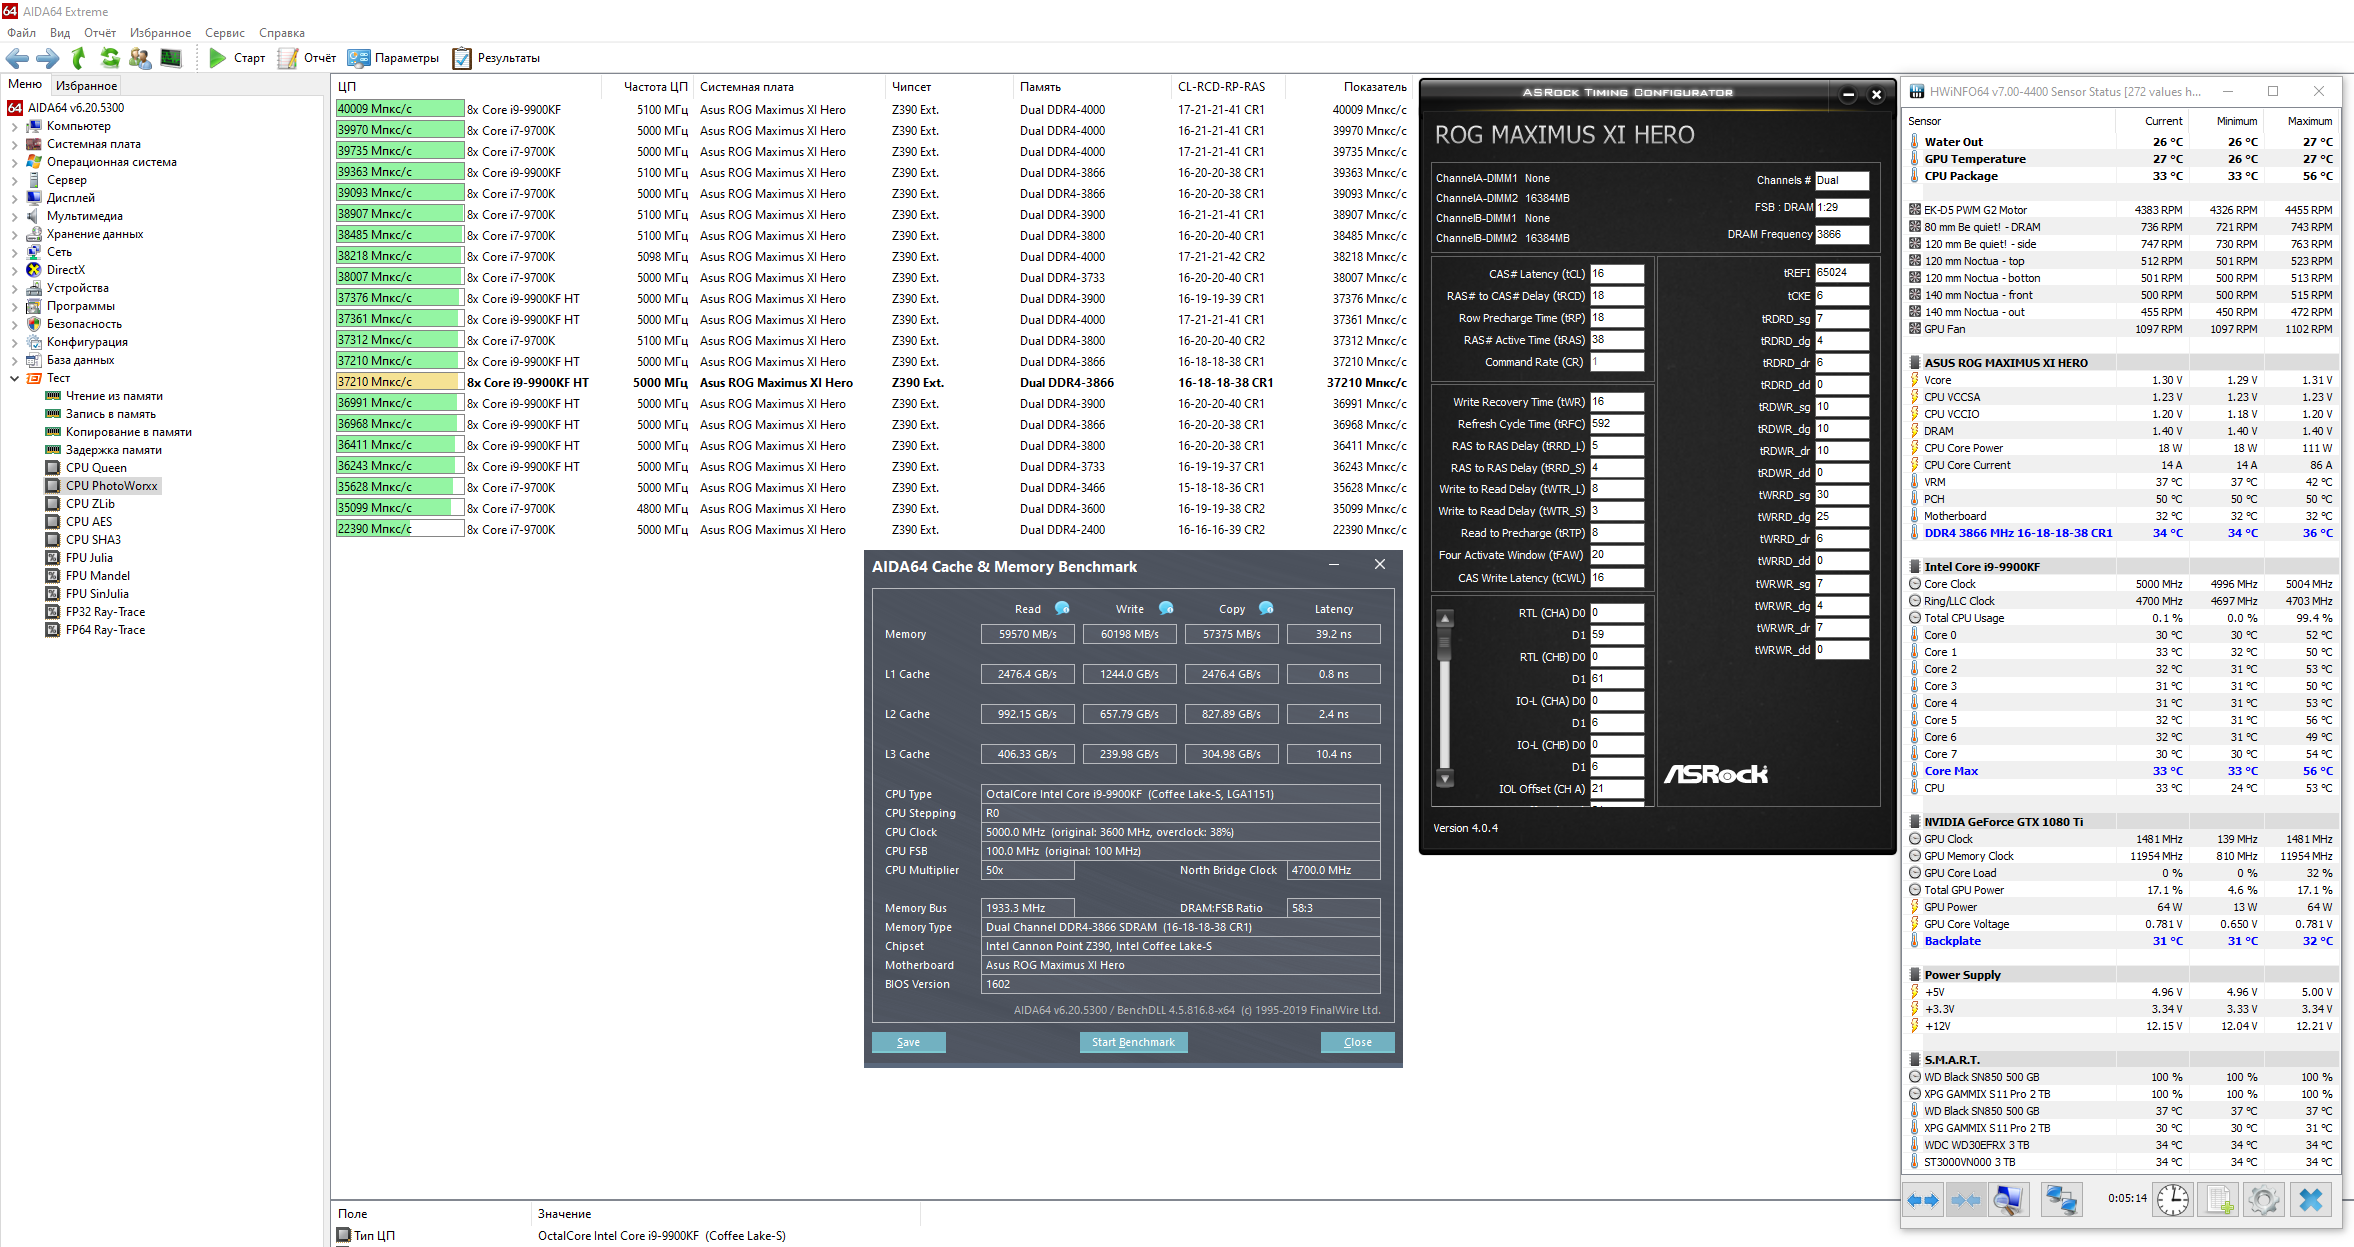Toggle the Memory Copy info bubble
Image resolution: width=2354 pixels, height=1247 pixels.
1266,608
